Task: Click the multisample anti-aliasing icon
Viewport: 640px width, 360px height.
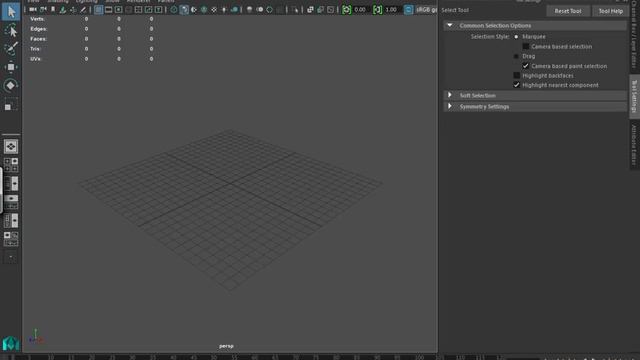Action: 270,9
